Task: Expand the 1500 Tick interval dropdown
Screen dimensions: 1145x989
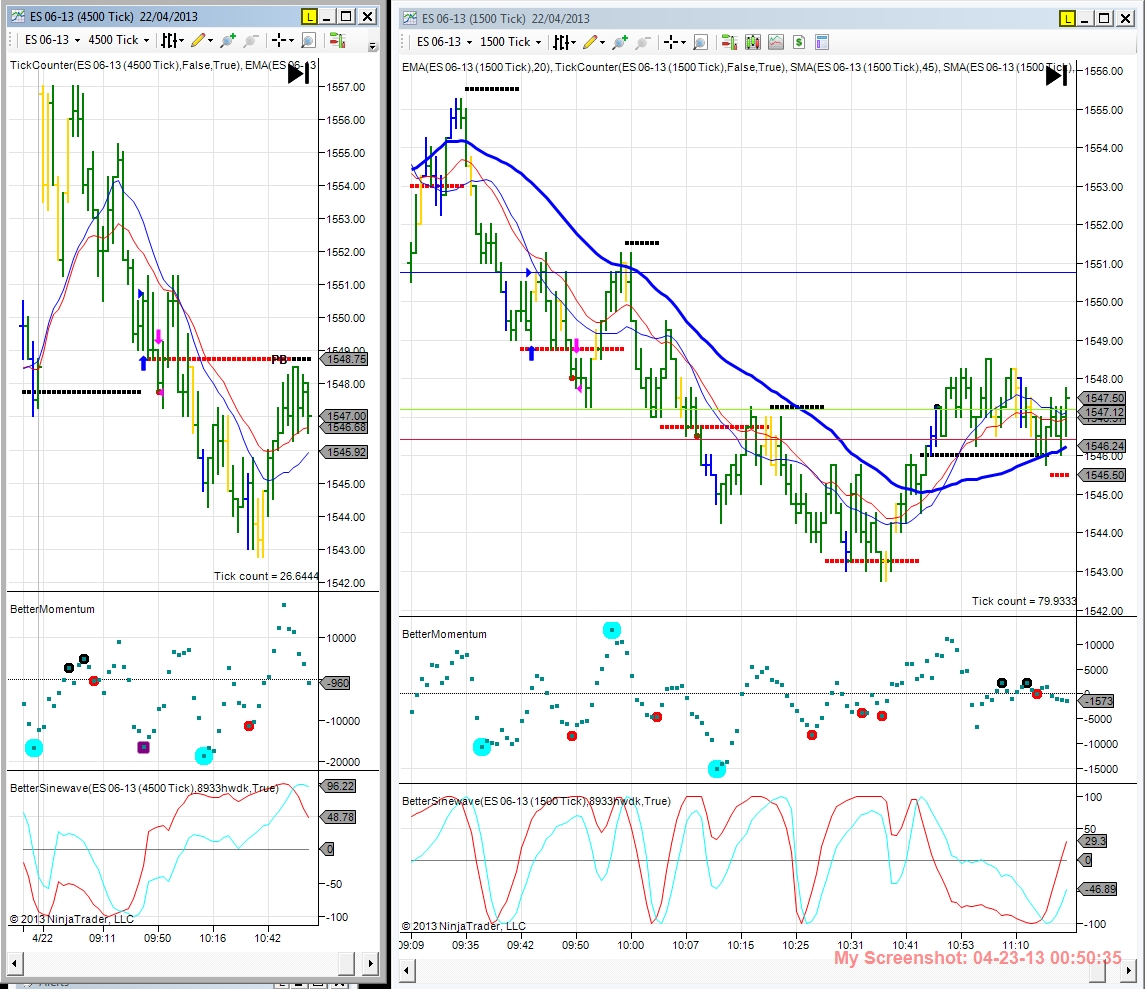Action: click(510, 42)
